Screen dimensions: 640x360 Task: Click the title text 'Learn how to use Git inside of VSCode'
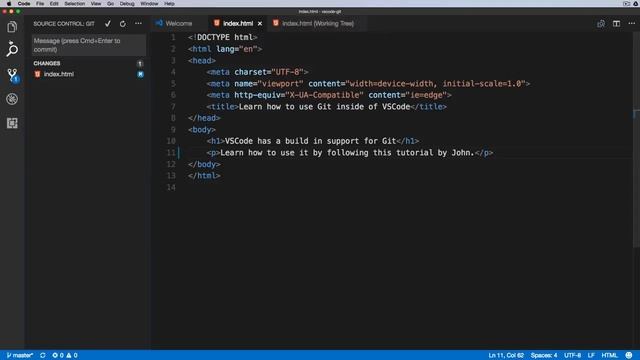[324, 107]
